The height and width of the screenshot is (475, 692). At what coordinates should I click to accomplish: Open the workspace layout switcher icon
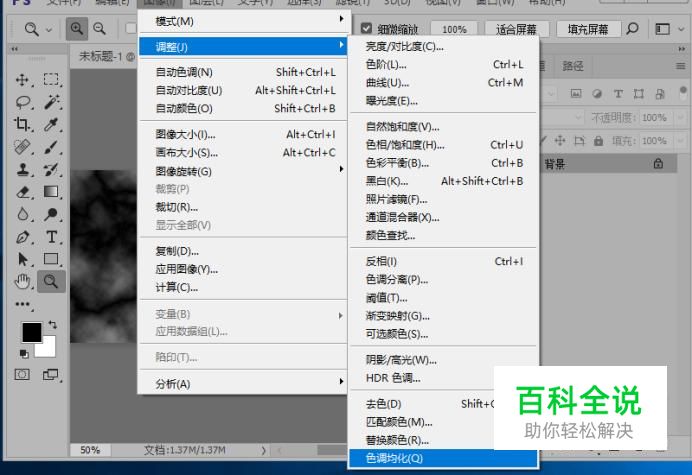662,29
